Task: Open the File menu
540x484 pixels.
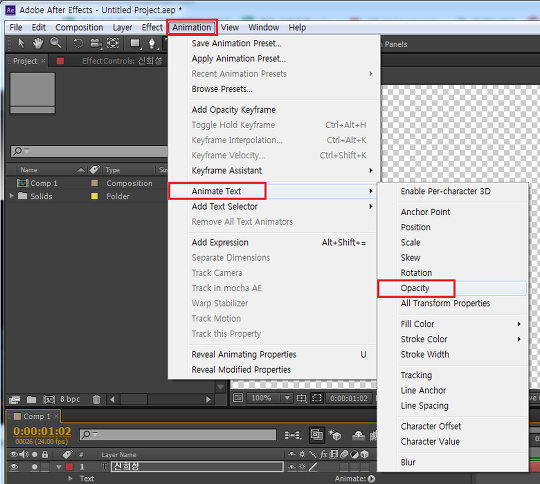Action: click(x=16, y=27)
